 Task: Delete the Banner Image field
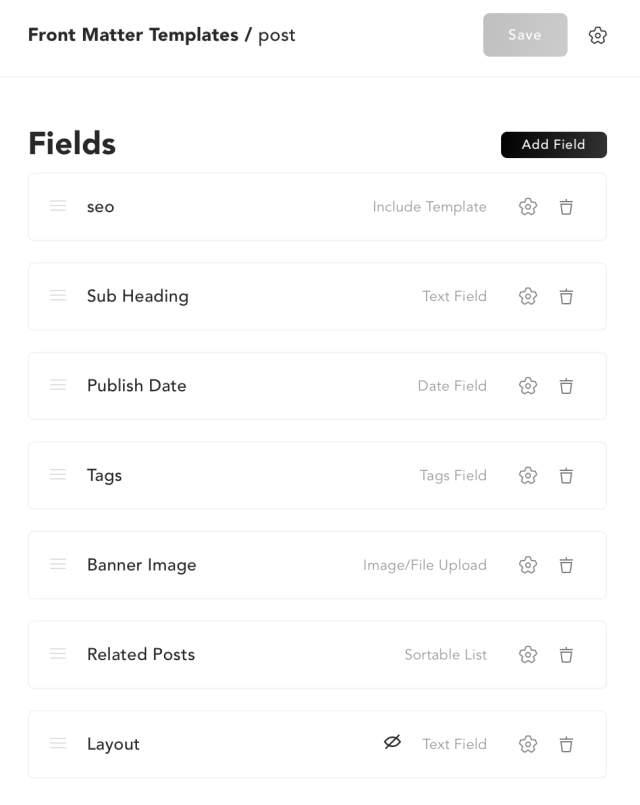(566, 565)
